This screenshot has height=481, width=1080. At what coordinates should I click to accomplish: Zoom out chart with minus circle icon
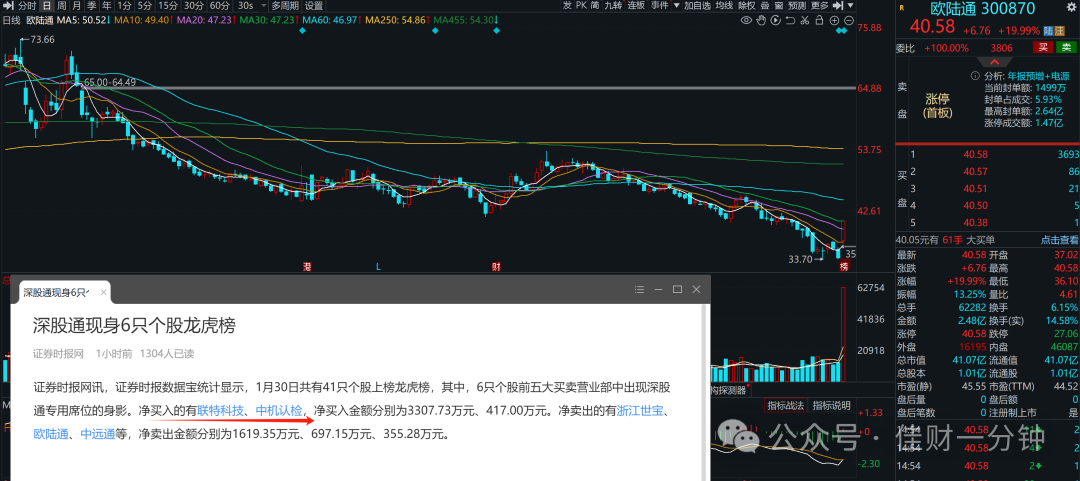click(x=849, y=21)
